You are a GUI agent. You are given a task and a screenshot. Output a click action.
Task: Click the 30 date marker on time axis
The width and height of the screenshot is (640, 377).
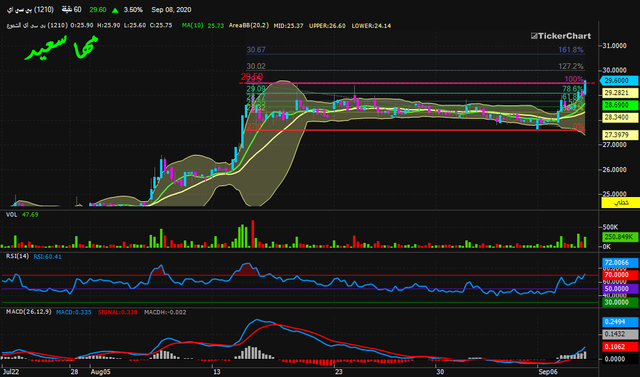point(440,372)
